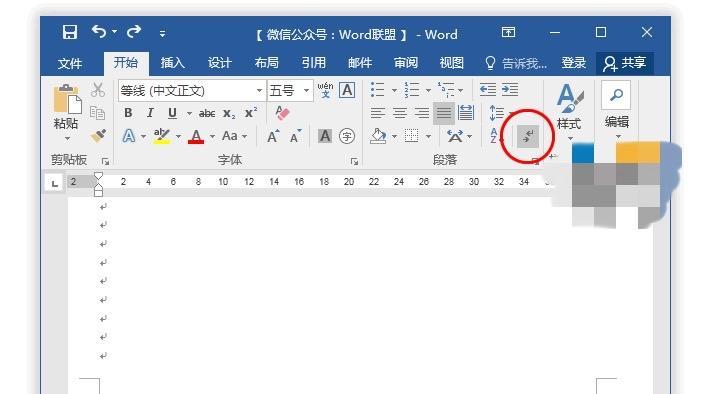Toggle Italic formatting
710x394 pixels.
click(150, 113)
